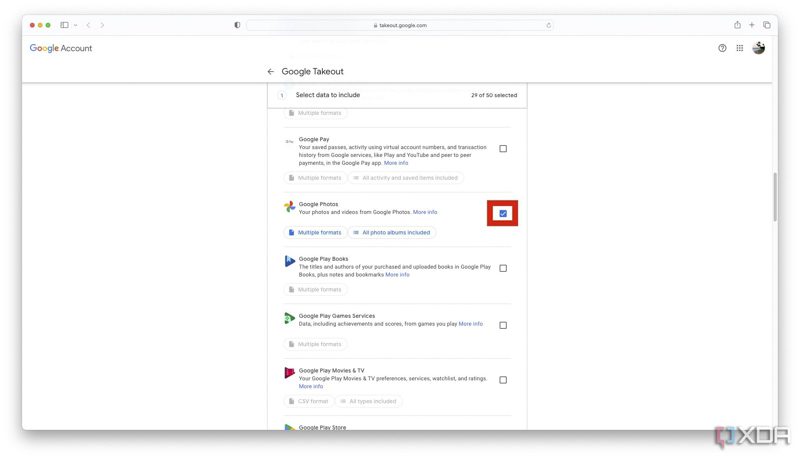Go back with the Google Takeout arrow
The image size is (800, 459).
point(270,71)
